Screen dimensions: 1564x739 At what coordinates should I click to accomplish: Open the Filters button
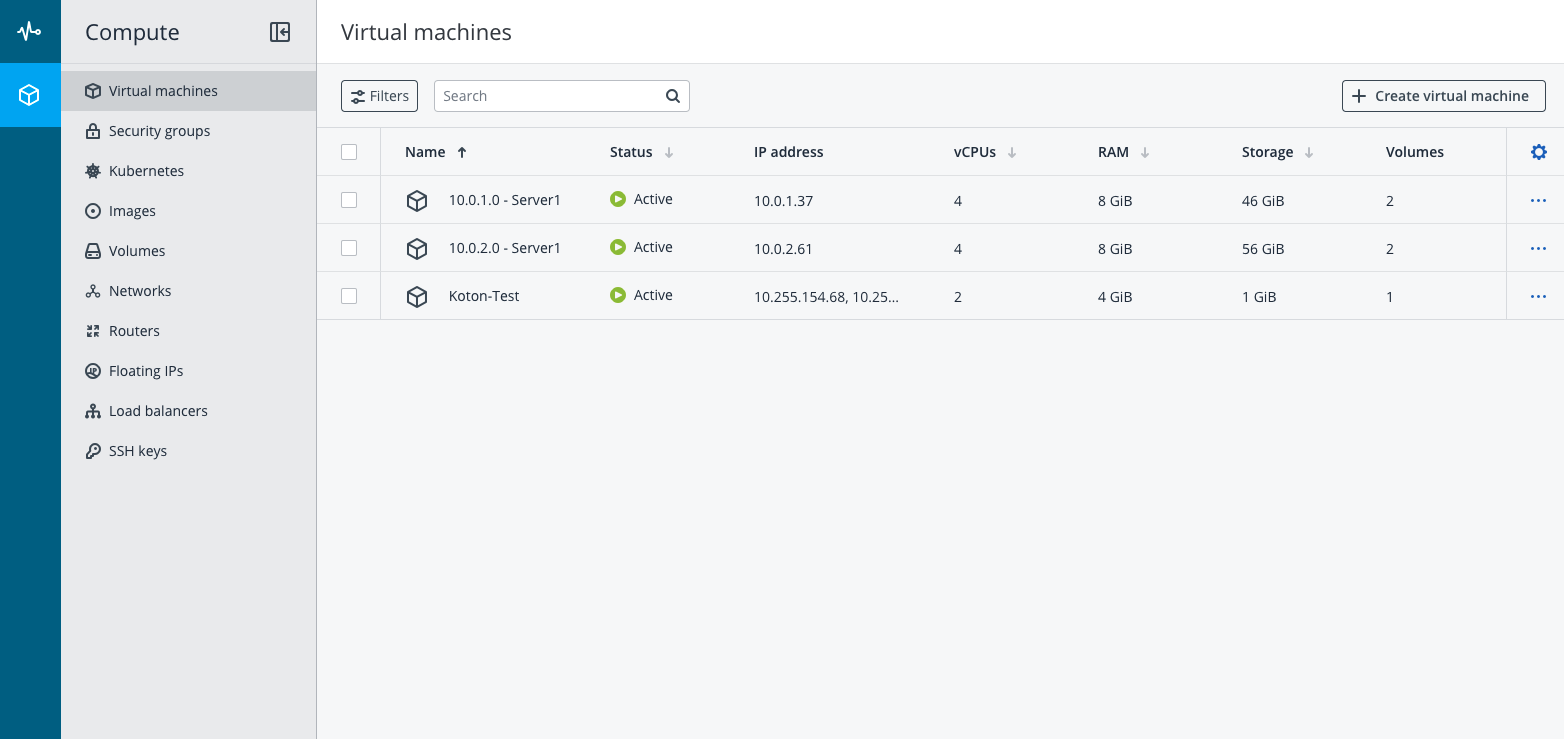(379, 96)
